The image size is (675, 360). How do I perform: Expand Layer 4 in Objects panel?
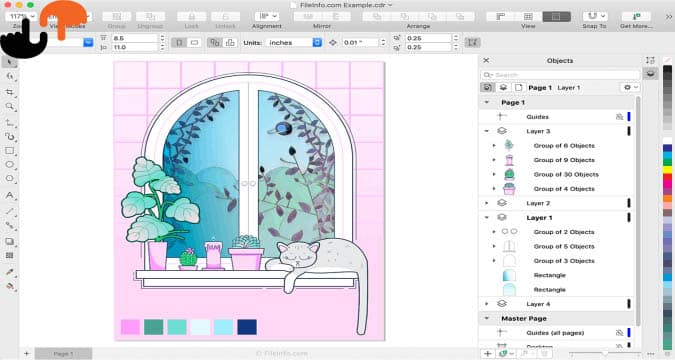[x=487, y=304]
